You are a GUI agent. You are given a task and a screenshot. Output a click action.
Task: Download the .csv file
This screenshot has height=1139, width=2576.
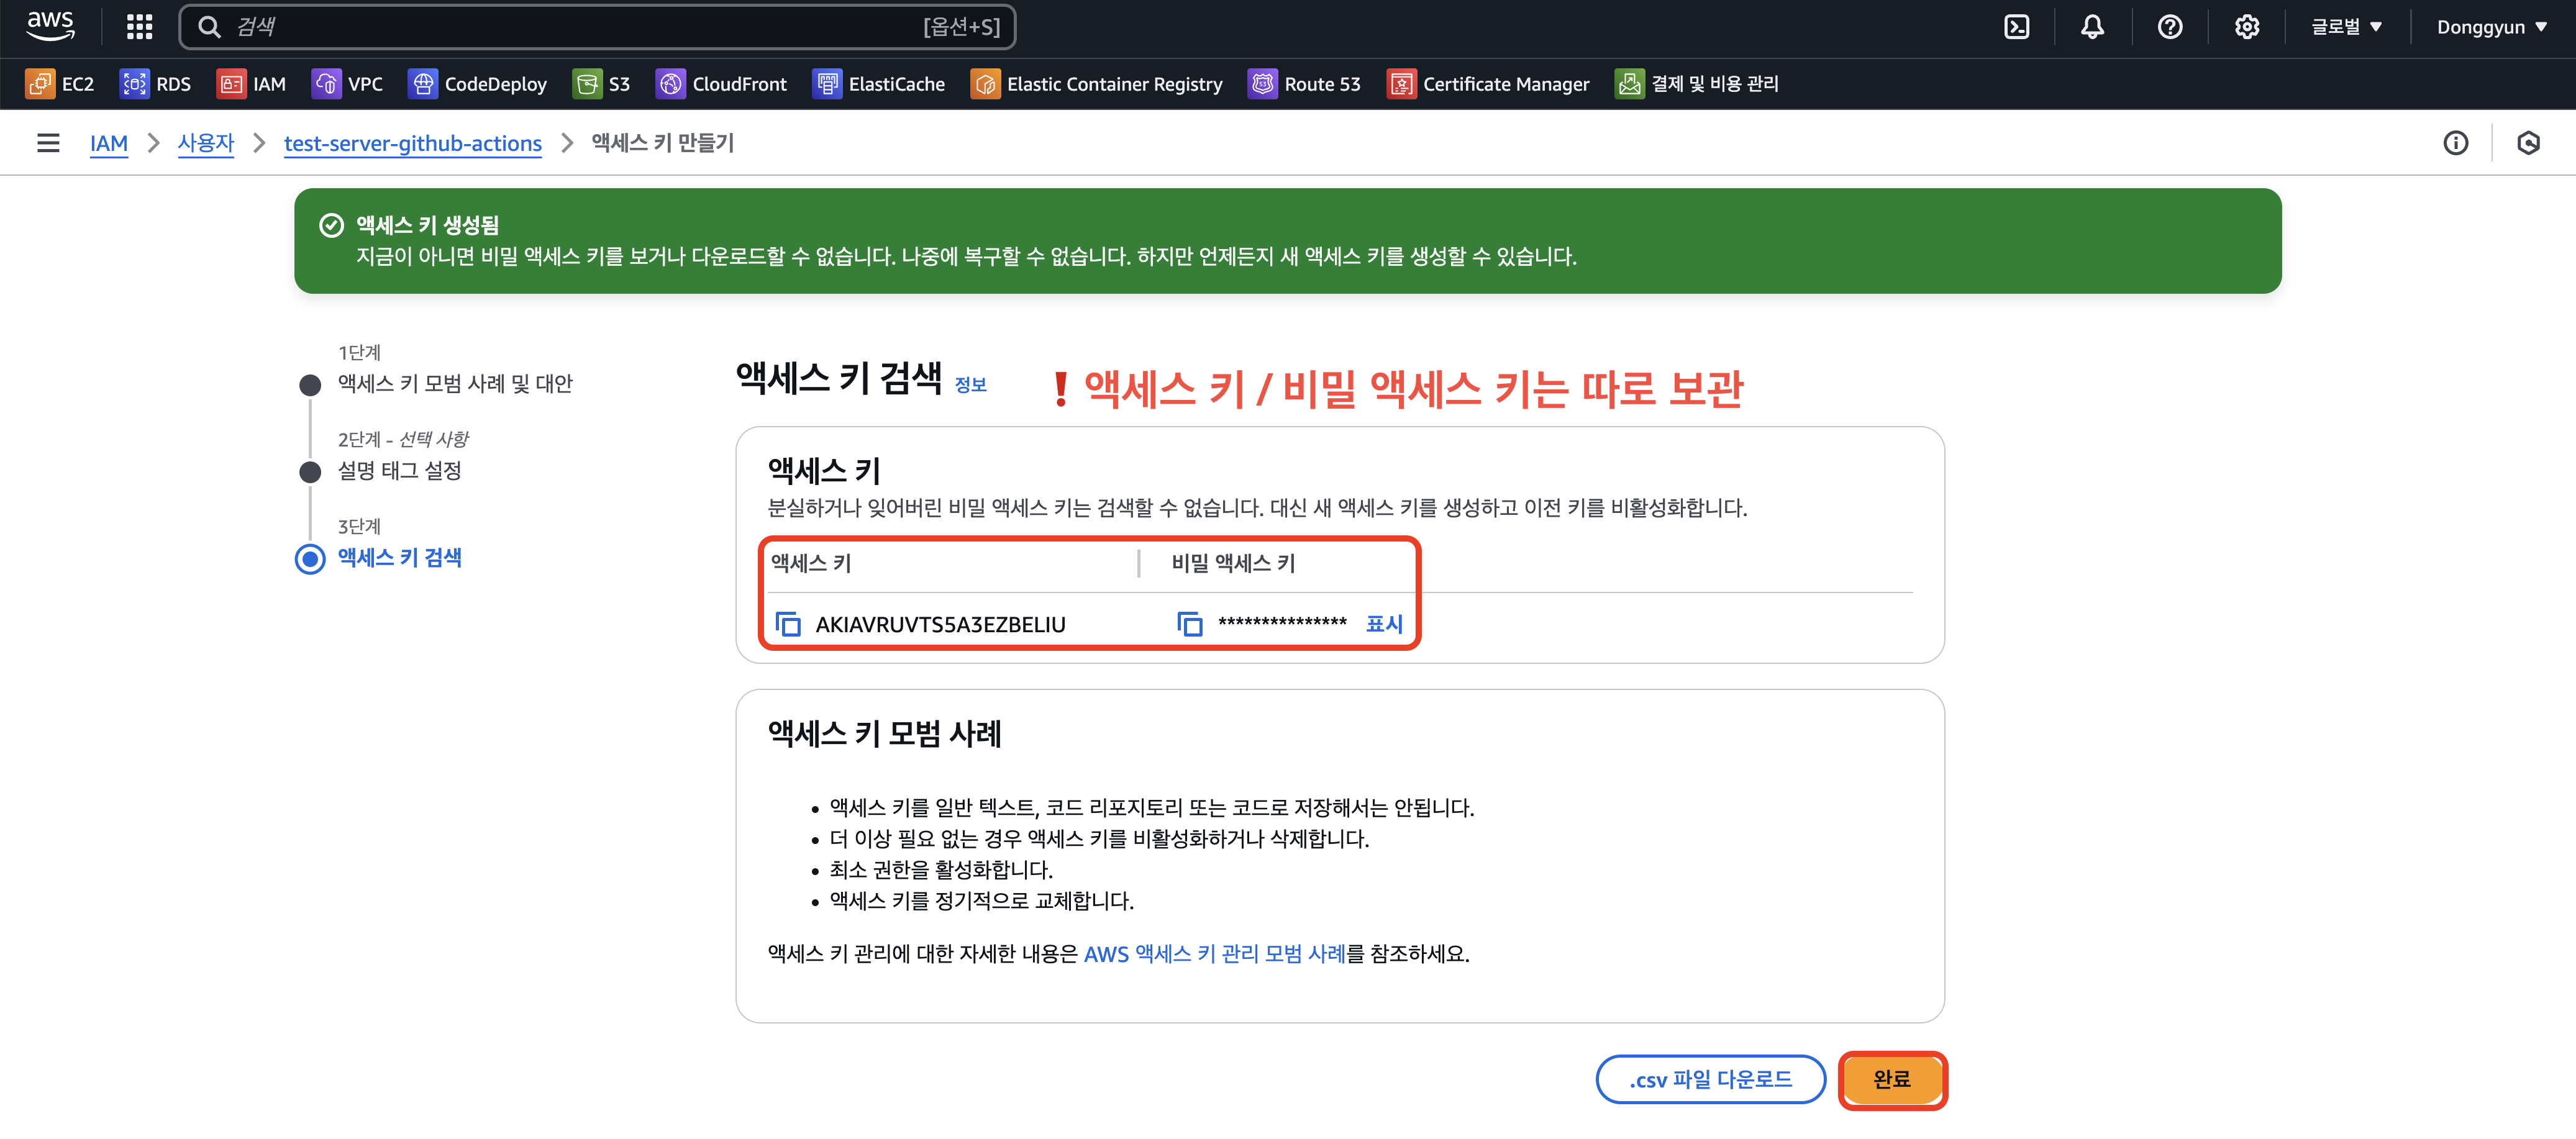1710,1079
